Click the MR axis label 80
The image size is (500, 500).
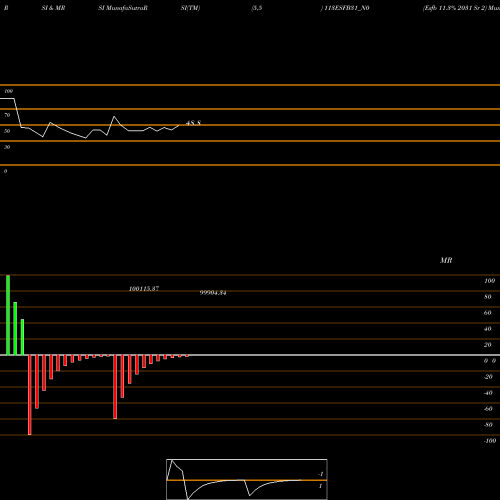[488, 297]
